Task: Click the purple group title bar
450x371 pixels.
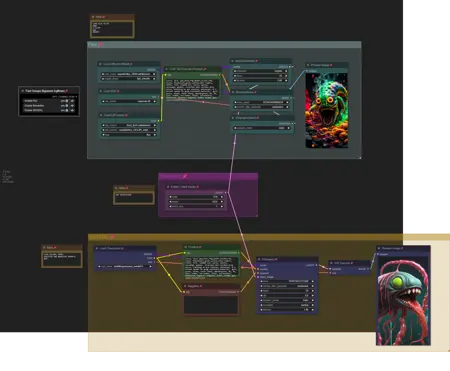Action: click(208, 176)
